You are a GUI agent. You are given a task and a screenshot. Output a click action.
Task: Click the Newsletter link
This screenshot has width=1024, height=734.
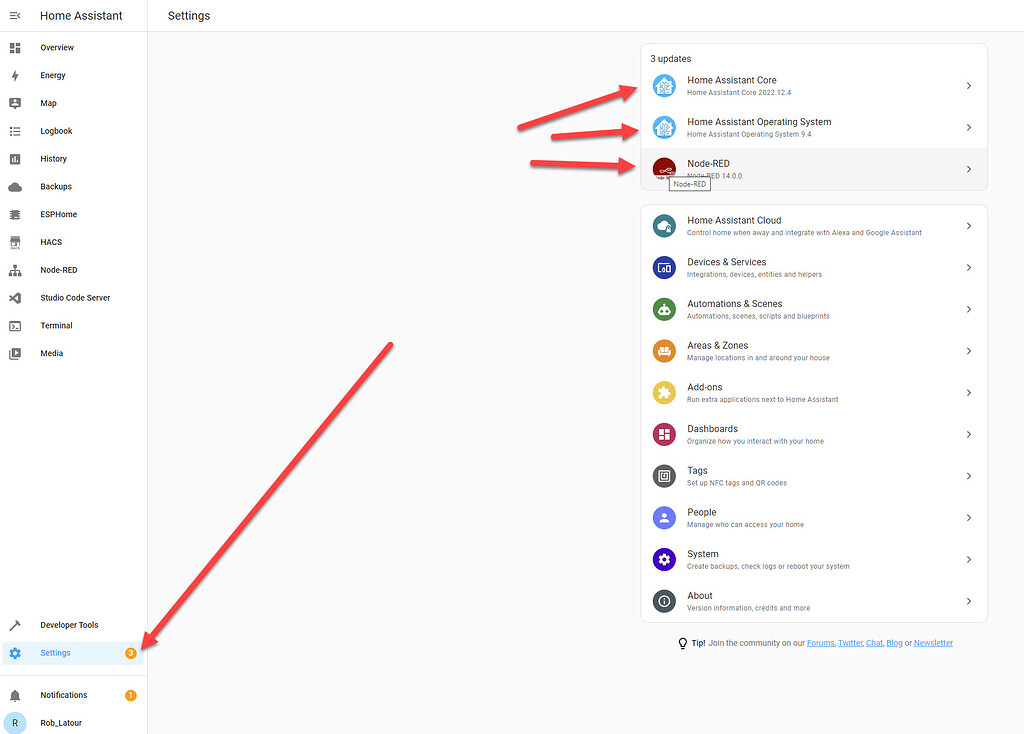(x=933, y=643)
